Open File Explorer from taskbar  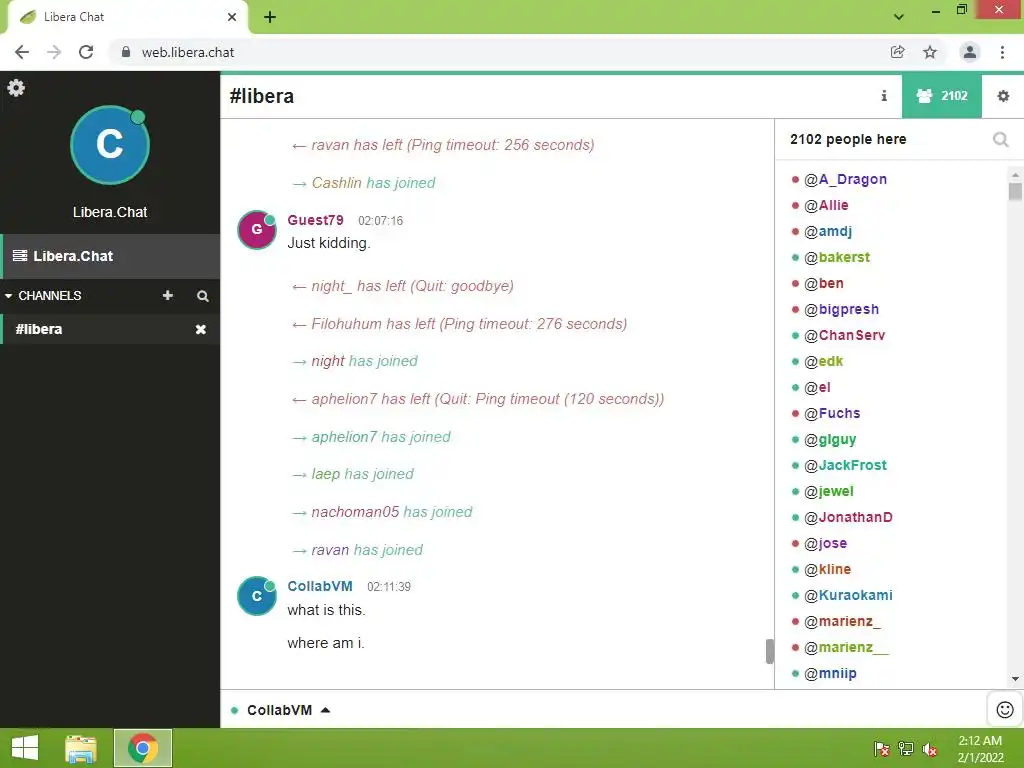click(81, 748)
